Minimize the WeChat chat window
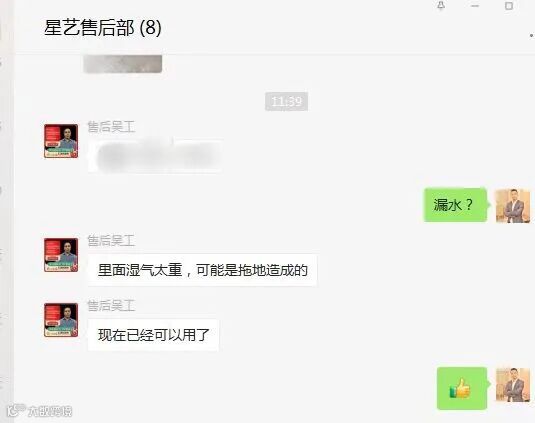 pyautogui.click(x=475, y=5)
